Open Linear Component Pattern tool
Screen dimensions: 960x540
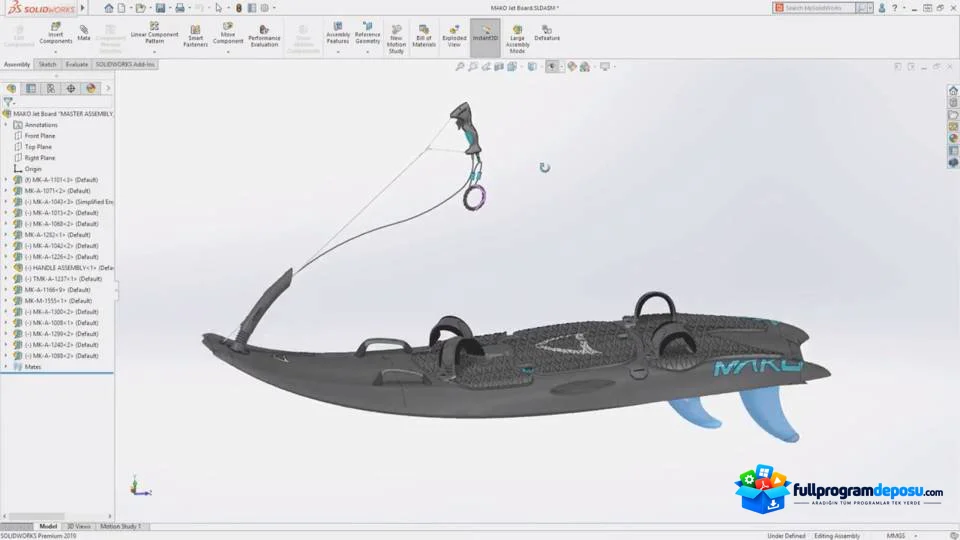154,33
